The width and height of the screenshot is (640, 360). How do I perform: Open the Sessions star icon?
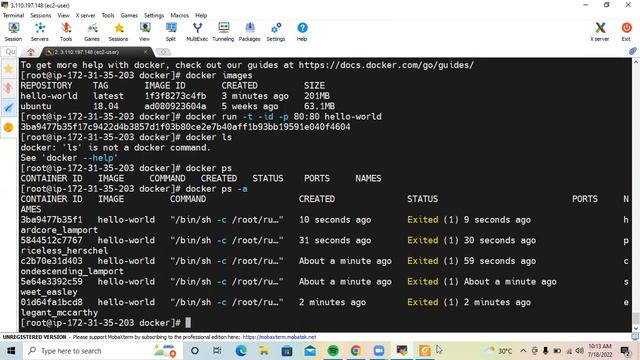click(118, 31)
